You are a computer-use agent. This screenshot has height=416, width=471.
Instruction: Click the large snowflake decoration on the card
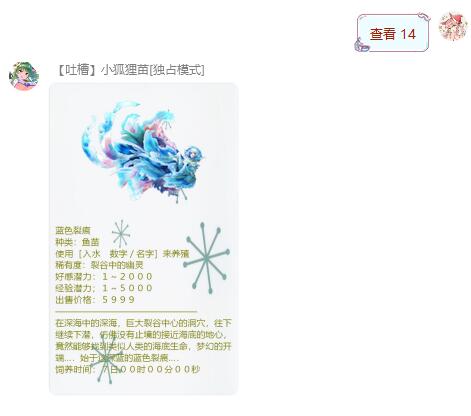[206, 258]
